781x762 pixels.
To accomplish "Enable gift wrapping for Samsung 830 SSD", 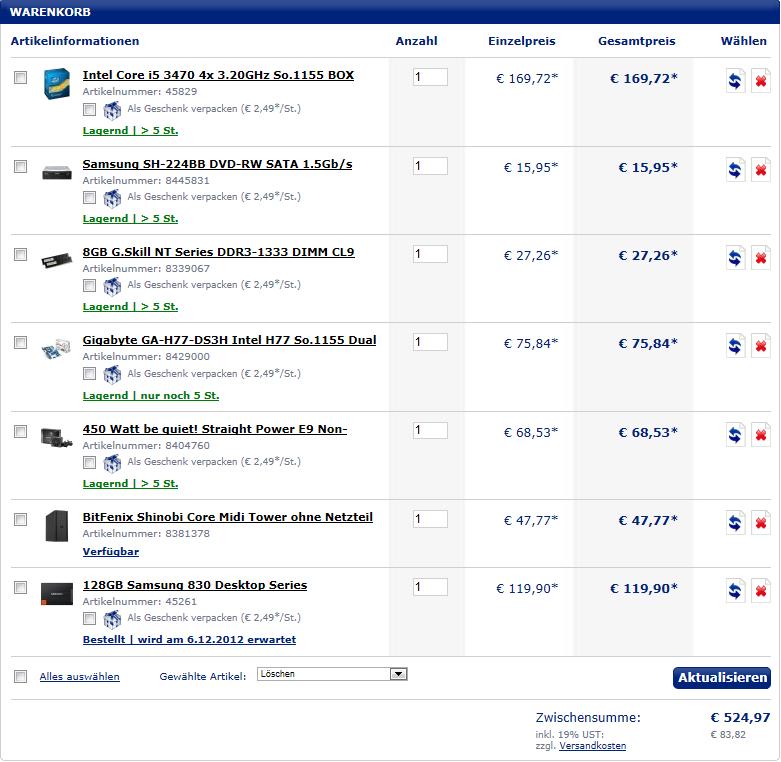I will pos(89,618).
